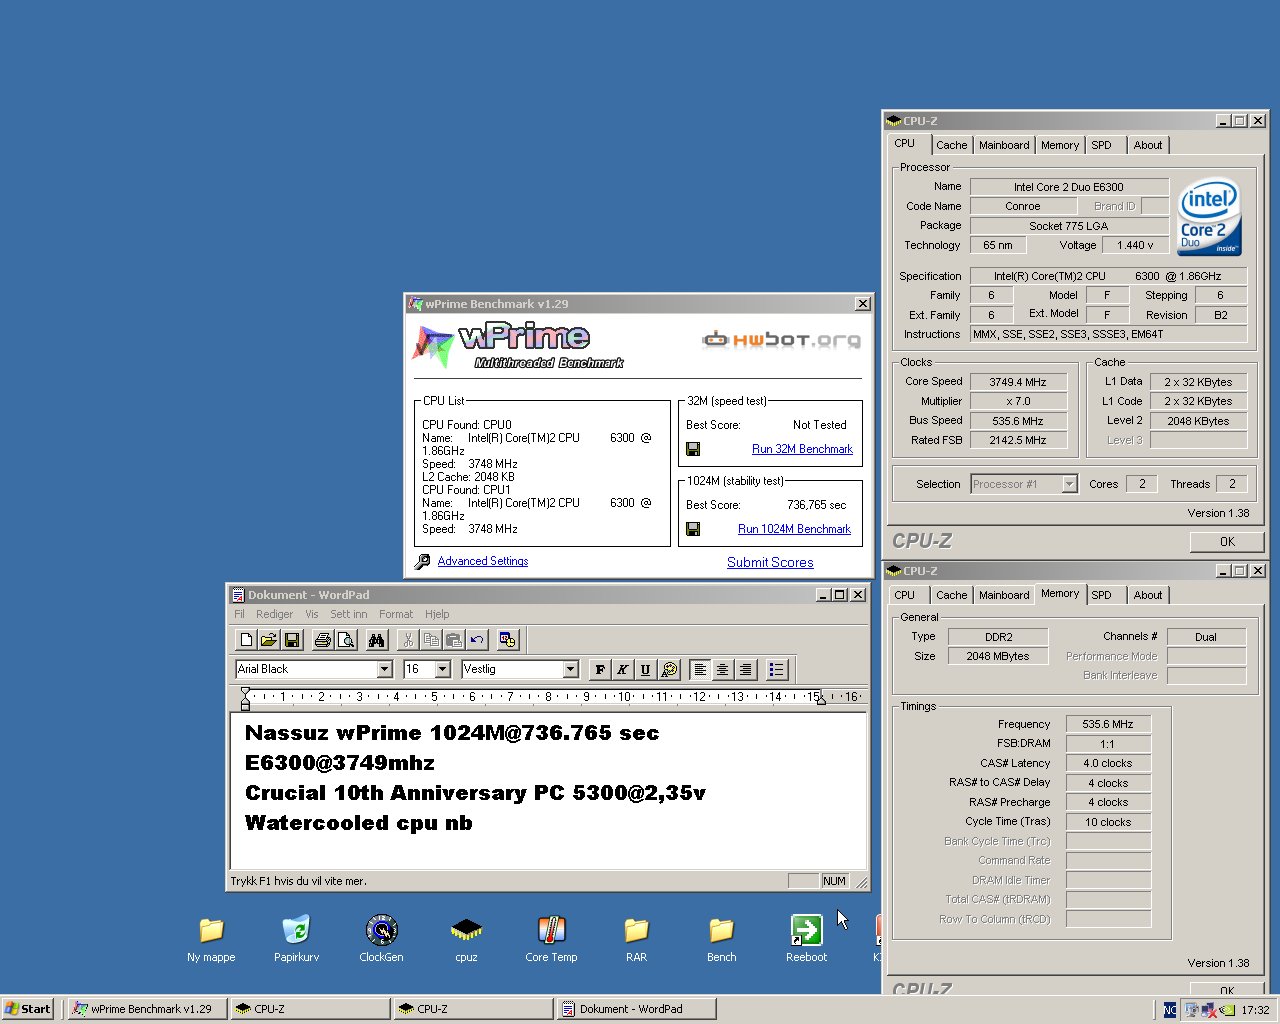Image resolution: width=1280 pixels, height=1024 pixels.
Task: Click Submit Scores link in wPrime
Action: pyautogui.click(x=770, y=562)
